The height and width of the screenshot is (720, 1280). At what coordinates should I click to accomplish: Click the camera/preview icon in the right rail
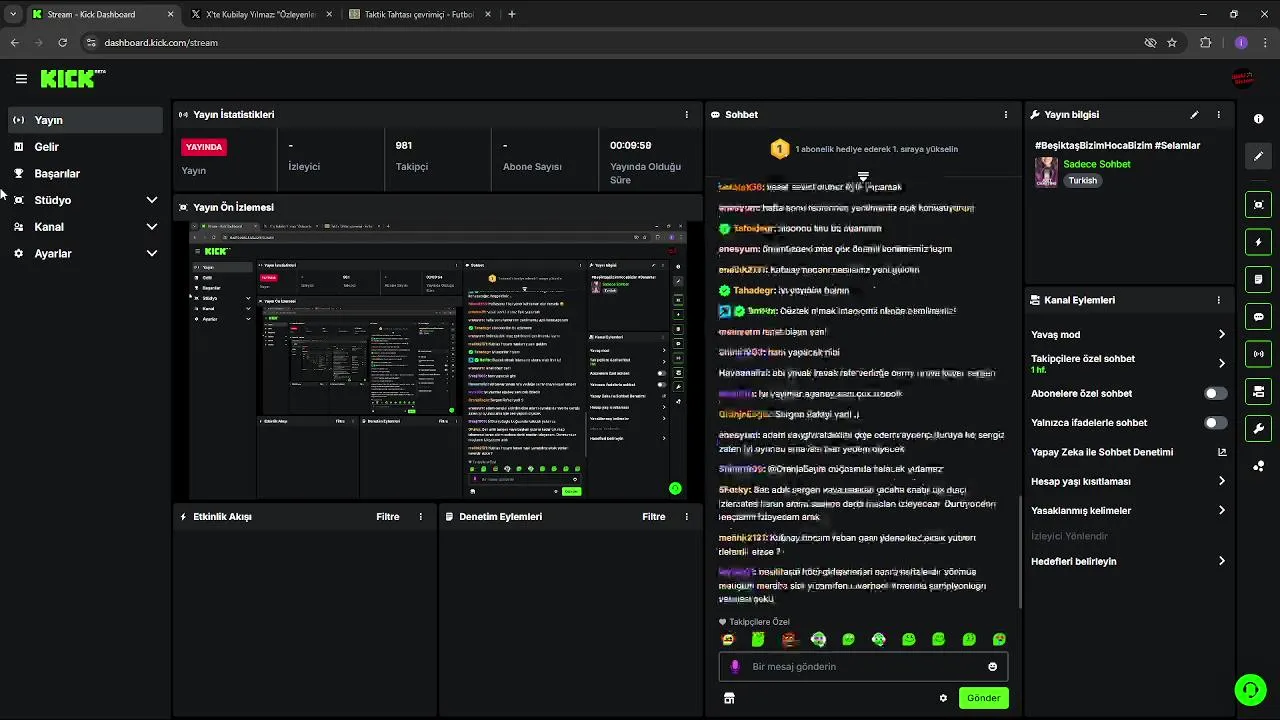pyautogui.click(x=1258, y=204)
